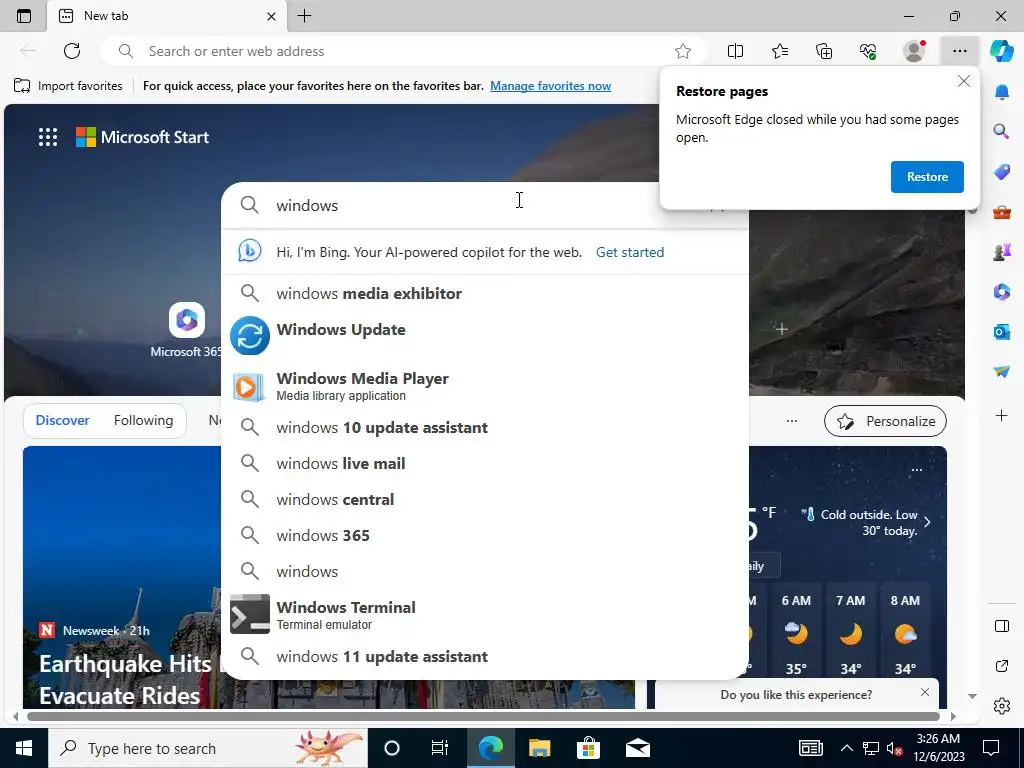The width and height of the screenshot is (1024, 768).
Task: Select suggestion windows central
Action: 485,500
